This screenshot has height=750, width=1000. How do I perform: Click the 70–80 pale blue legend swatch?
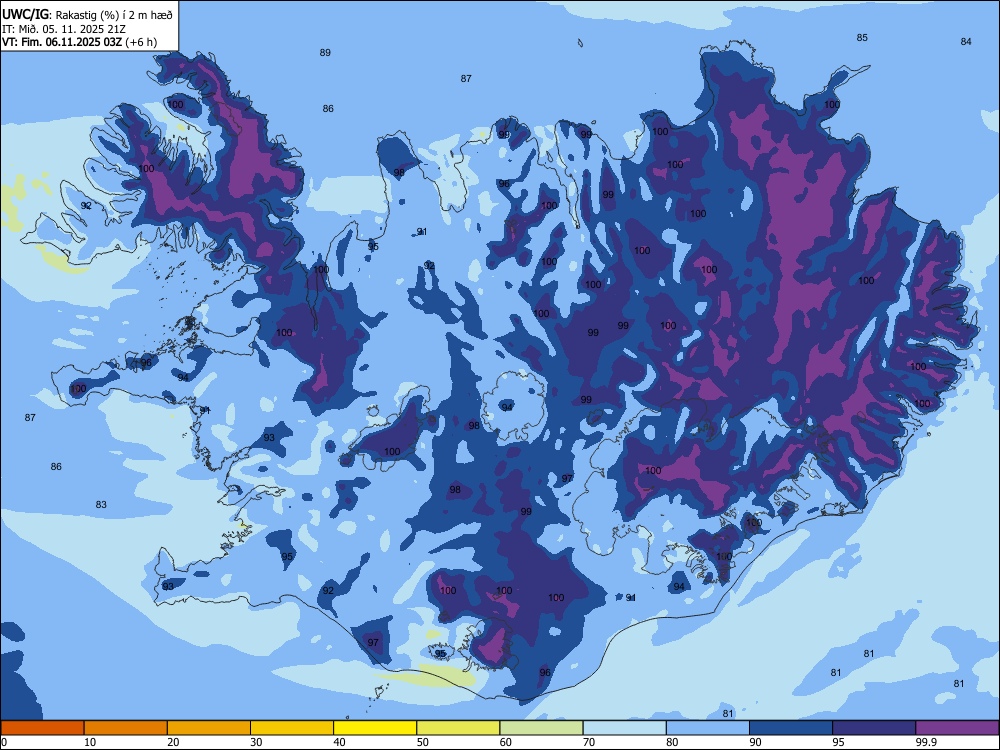[x=624, y=728]
